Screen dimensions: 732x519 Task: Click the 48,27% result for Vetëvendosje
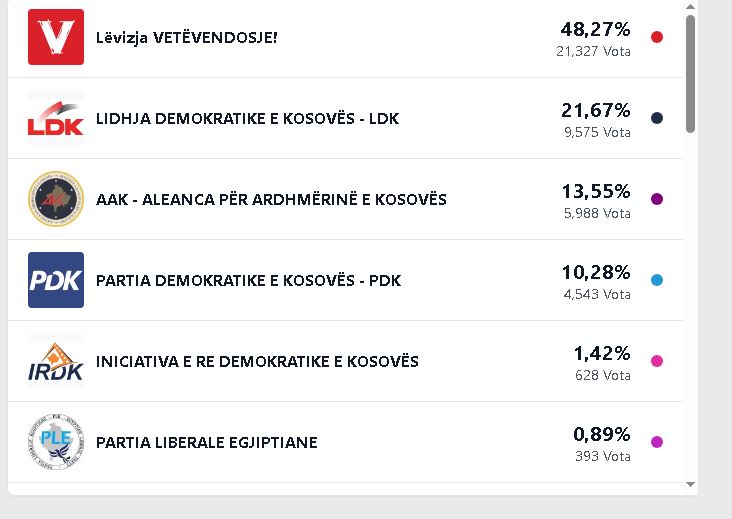tap(595, 28)
